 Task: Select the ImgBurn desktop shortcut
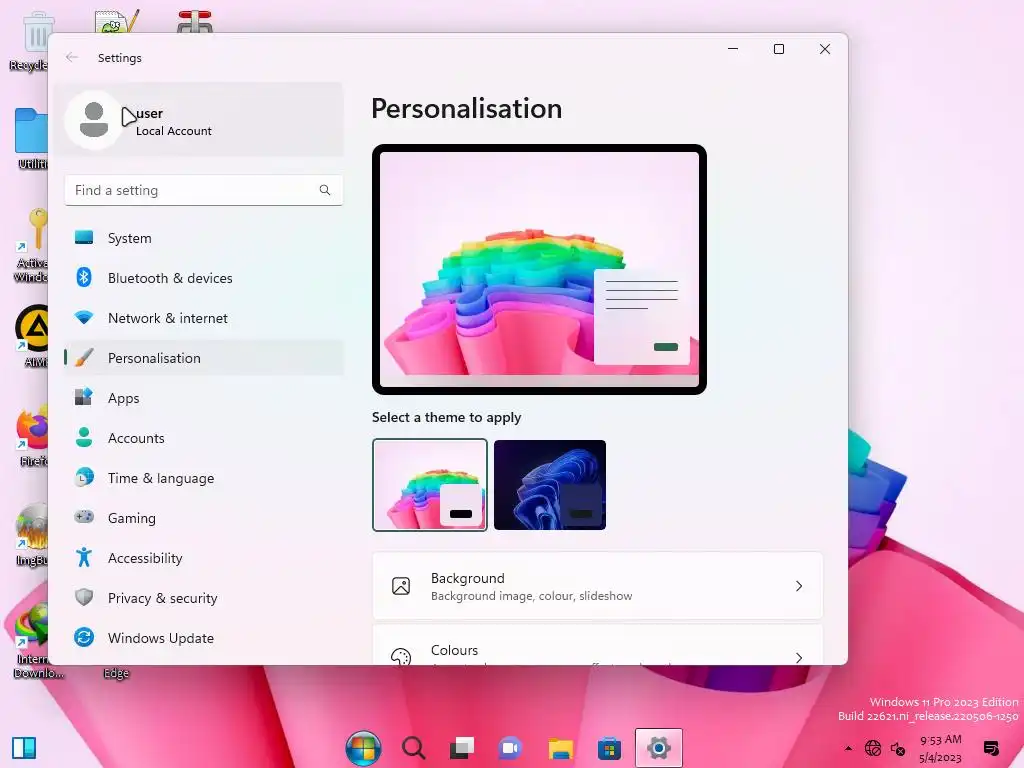tap(30, 536)
